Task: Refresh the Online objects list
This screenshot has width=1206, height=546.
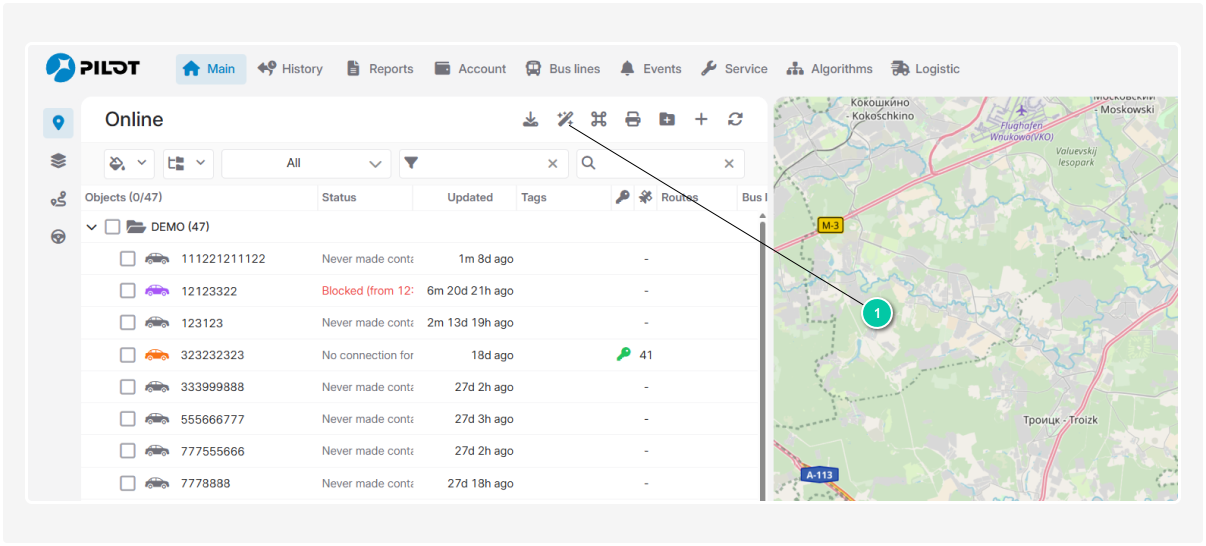Action: [x=735, y=119]
